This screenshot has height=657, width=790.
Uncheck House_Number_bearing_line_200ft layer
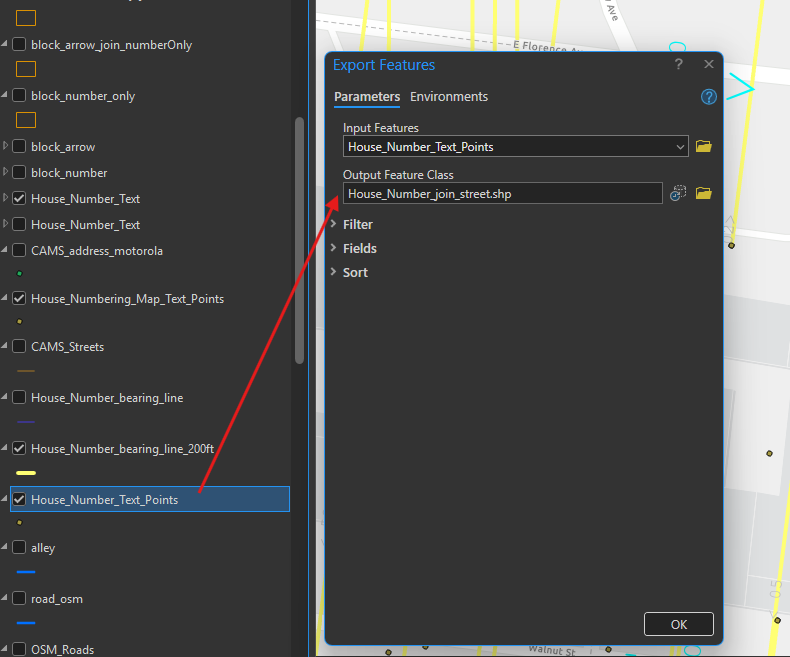pyautogui.click(x=19, y=448)
